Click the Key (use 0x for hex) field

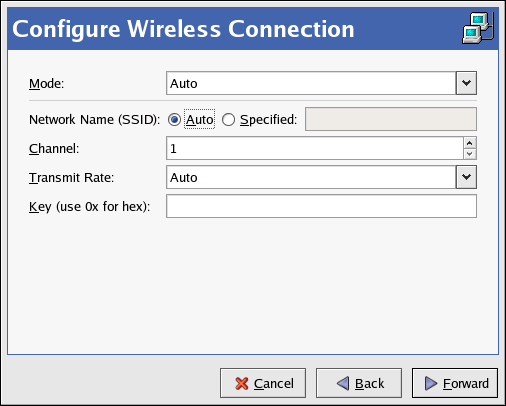click(x=321, y=206)
